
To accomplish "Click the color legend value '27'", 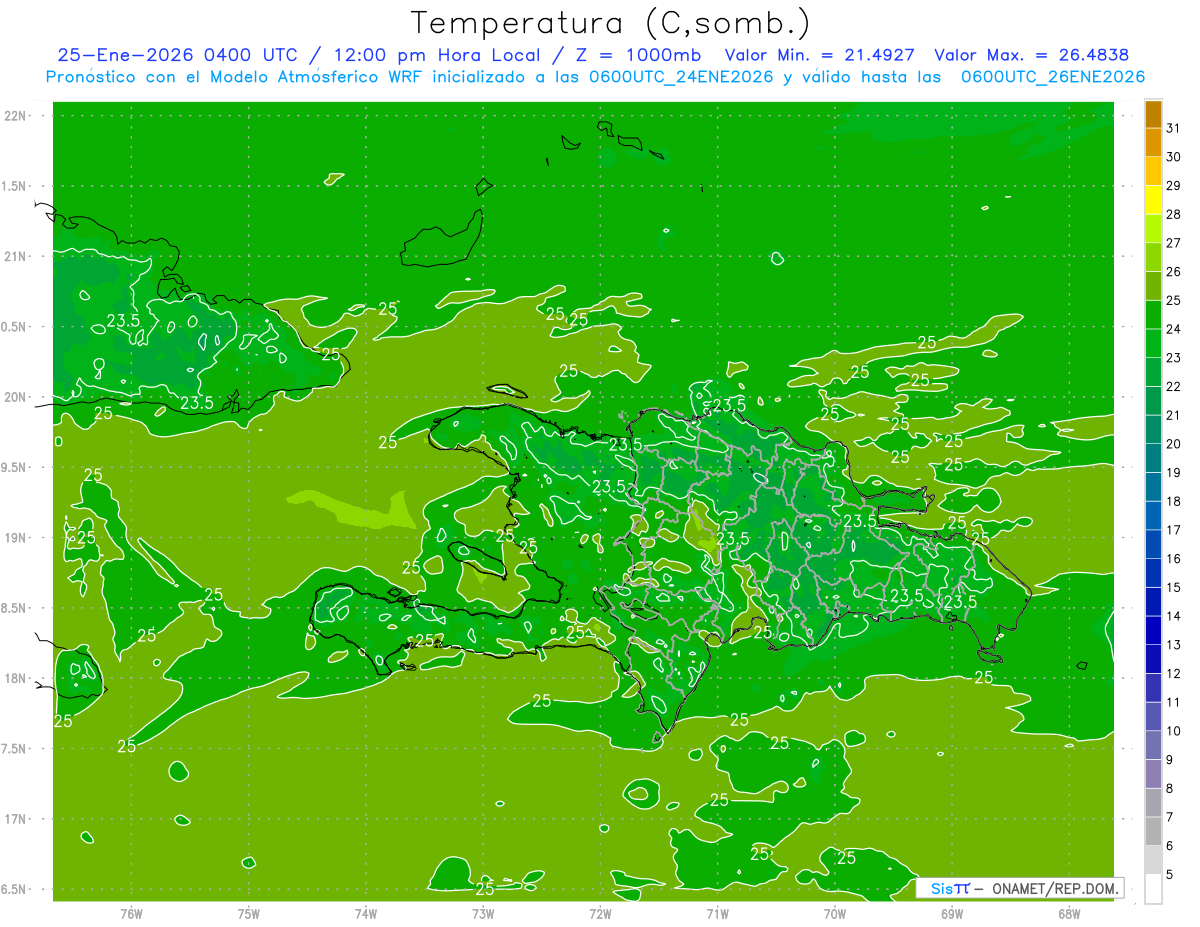I will pos(1174,243).
